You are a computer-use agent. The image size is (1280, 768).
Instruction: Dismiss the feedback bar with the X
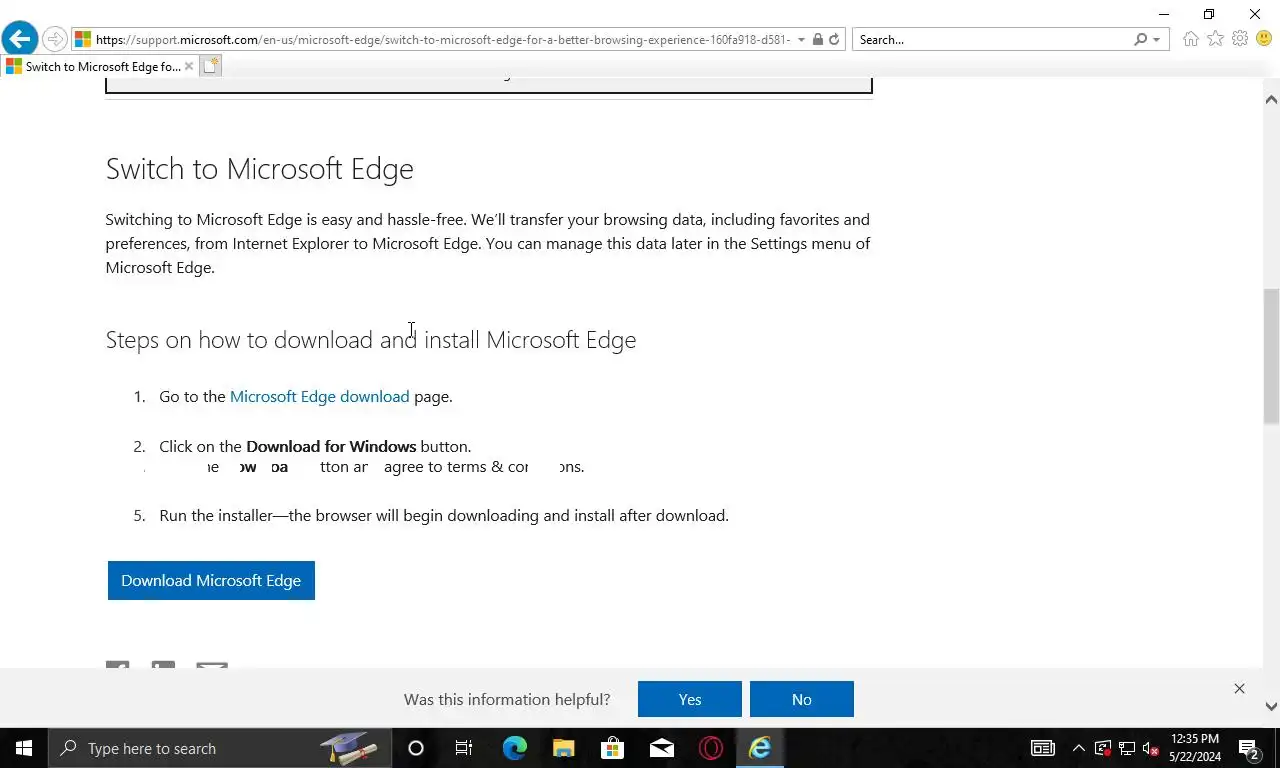1239,688
